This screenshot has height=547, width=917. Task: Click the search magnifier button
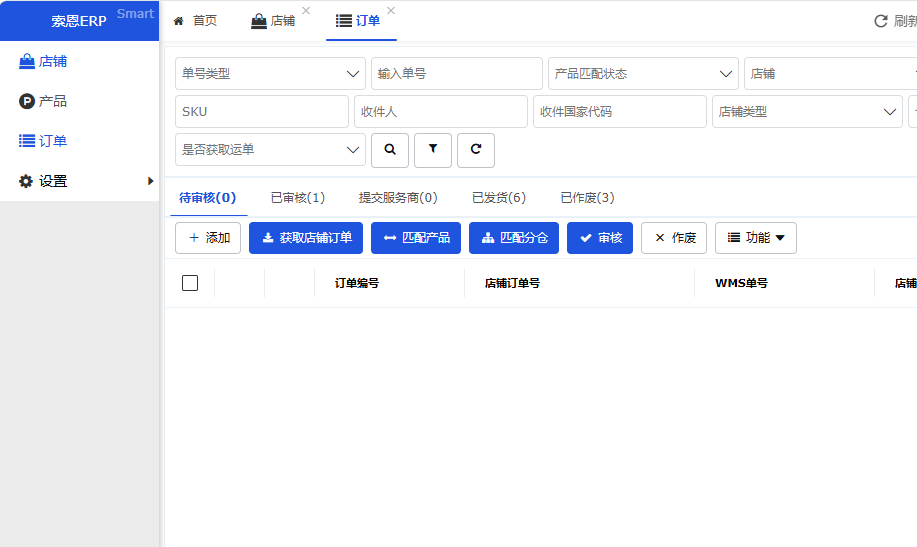(389, 150)
